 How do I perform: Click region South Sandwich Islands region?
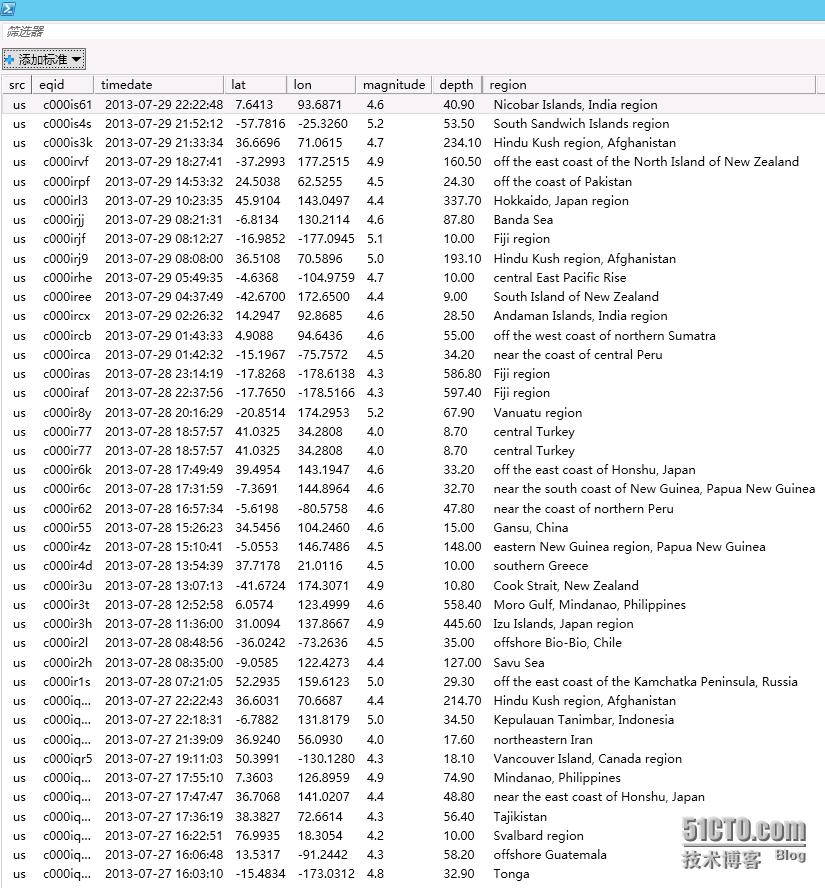pyautogui.click(x=581, y=124)
